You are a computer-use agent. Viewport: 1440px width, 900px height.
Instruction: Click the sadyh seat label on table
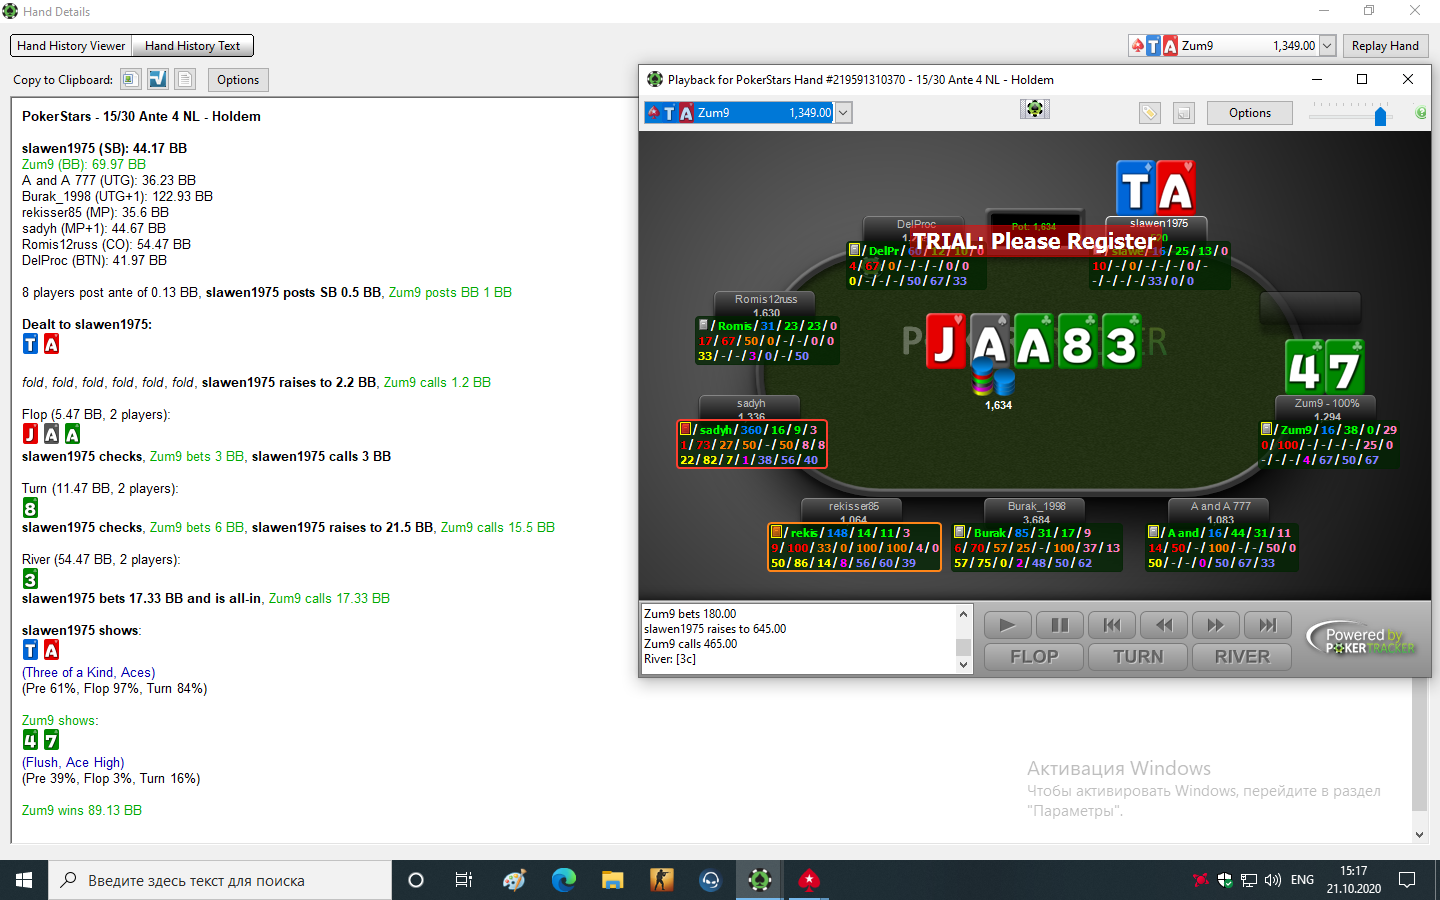[x=751, y=403]
